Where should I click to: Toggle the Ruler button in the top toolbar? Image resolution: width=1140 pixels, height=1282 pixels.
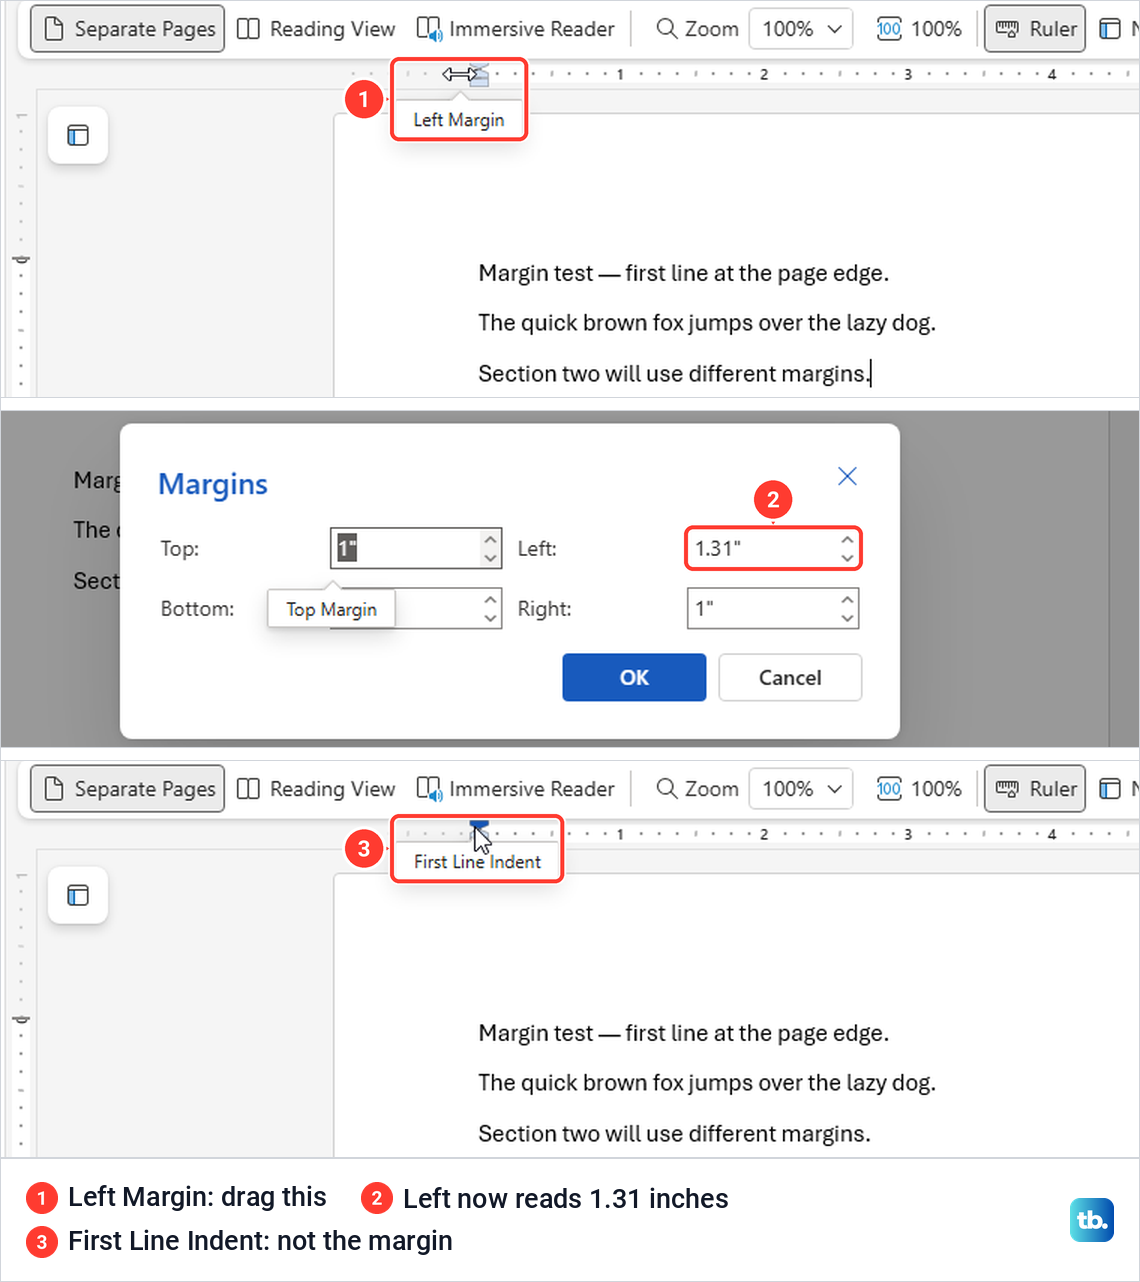[x=1035, y=29]
